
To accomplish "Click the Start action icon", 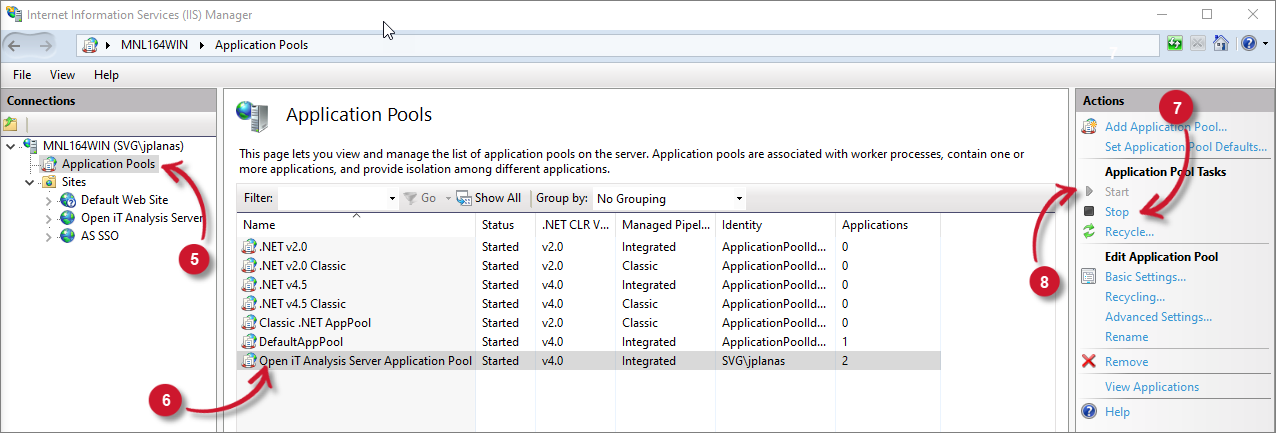I will click(x=1089, y=191).
